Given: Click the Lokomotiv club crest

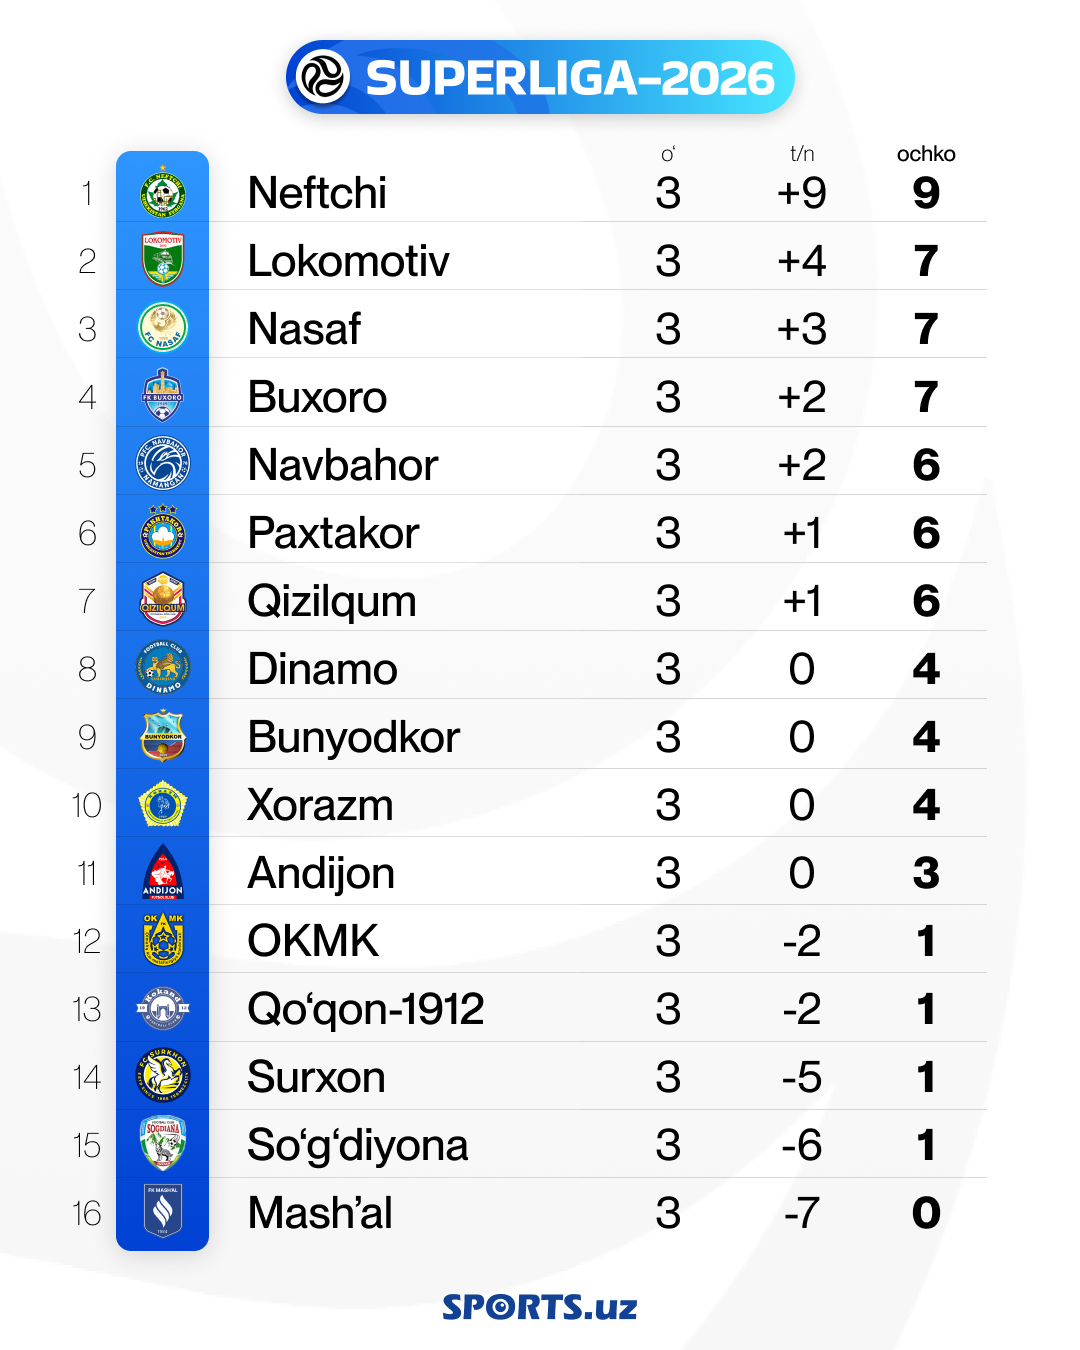Looking at the screenshot, I should coord(162,260).
